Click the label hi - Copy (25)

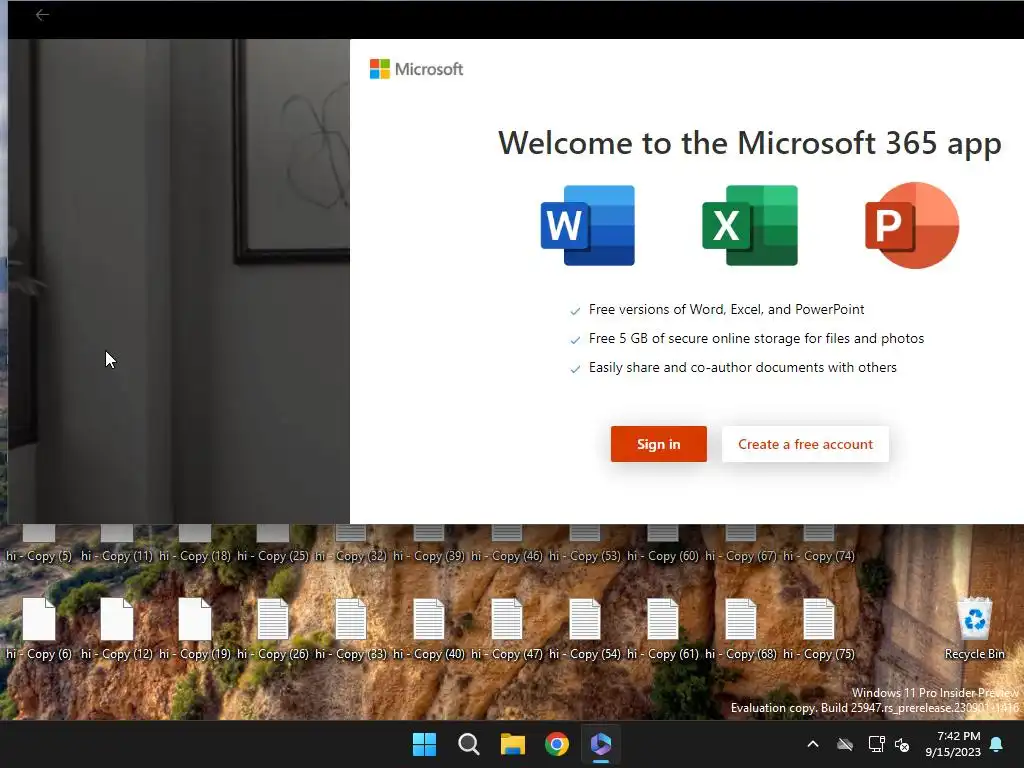tap(273, 556)
